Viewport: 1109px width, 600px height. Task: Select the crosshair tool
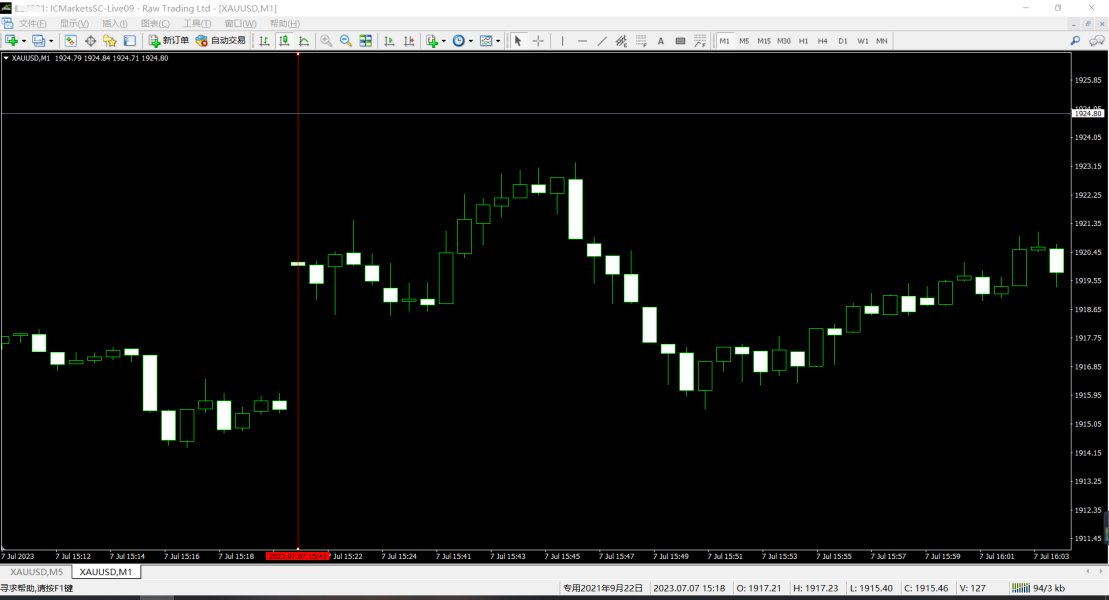[538, 41]
